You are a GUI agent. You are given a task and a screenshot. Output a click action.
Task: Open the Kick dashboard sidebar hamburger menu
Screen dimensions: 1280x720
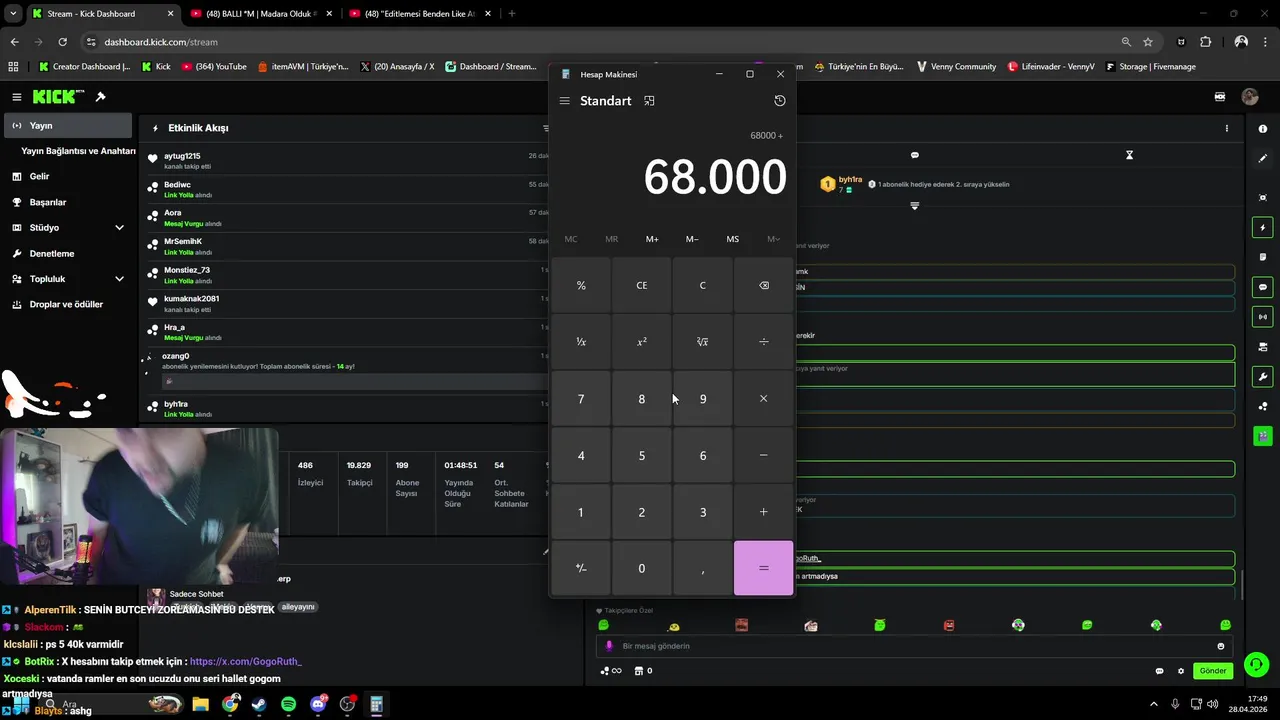click(17, 97)
